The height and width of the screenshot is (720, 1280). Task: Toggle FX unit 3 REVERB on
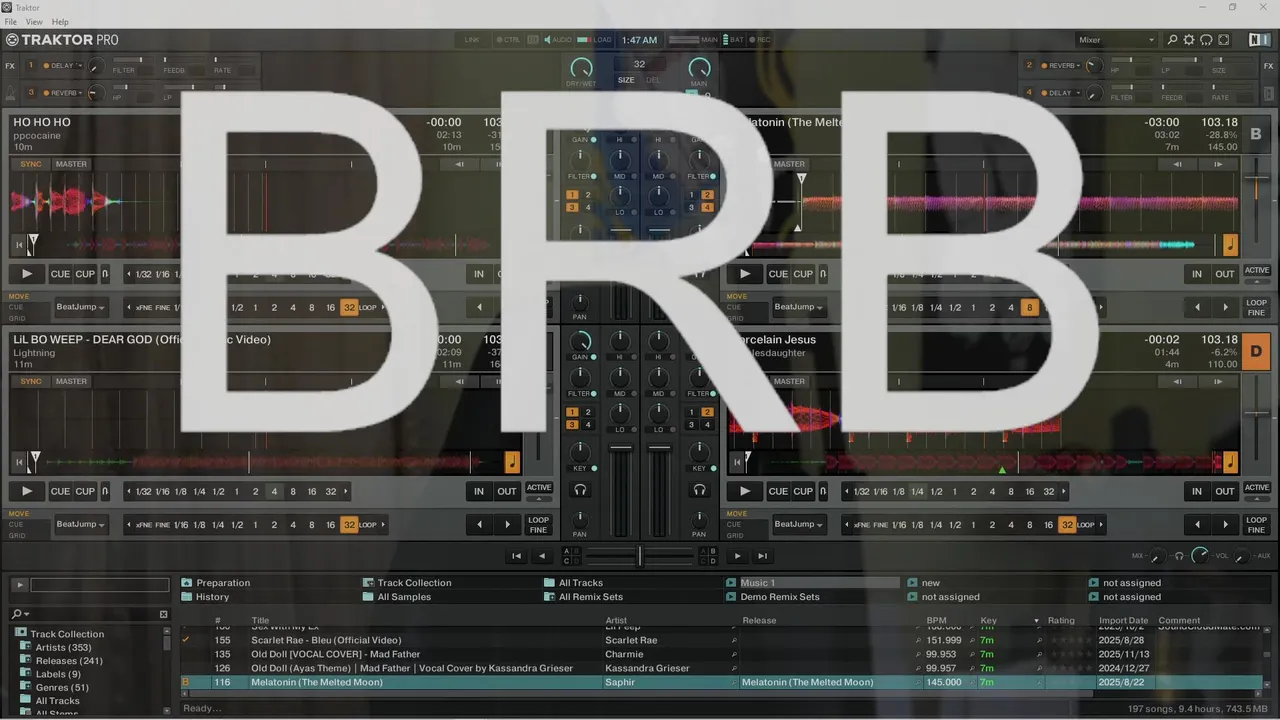[x=45, y=93]
